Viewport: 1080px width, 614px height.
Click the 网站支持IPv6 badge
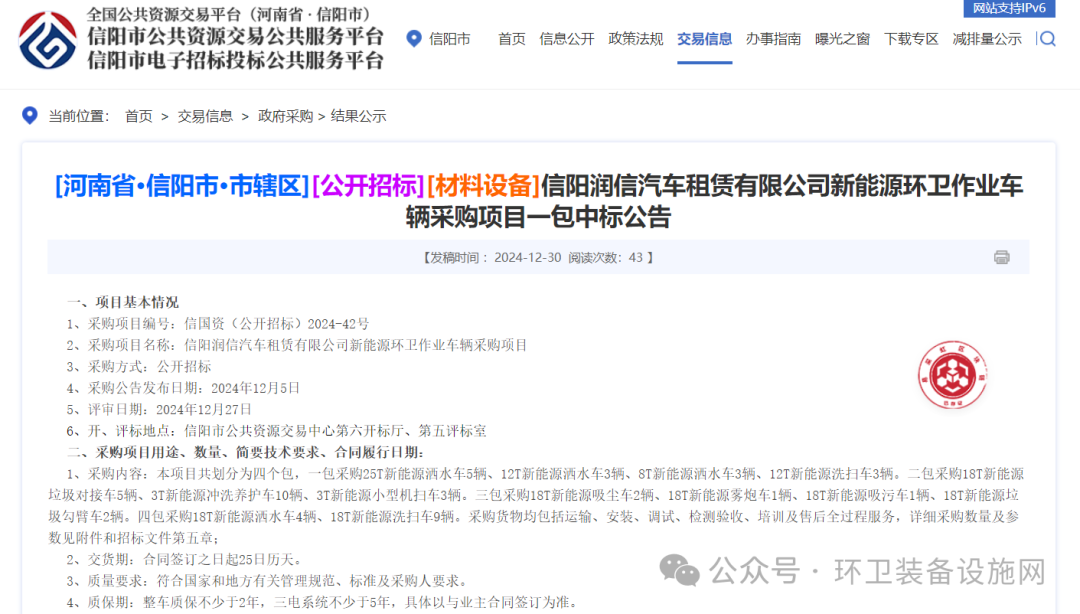point(1009,8)
